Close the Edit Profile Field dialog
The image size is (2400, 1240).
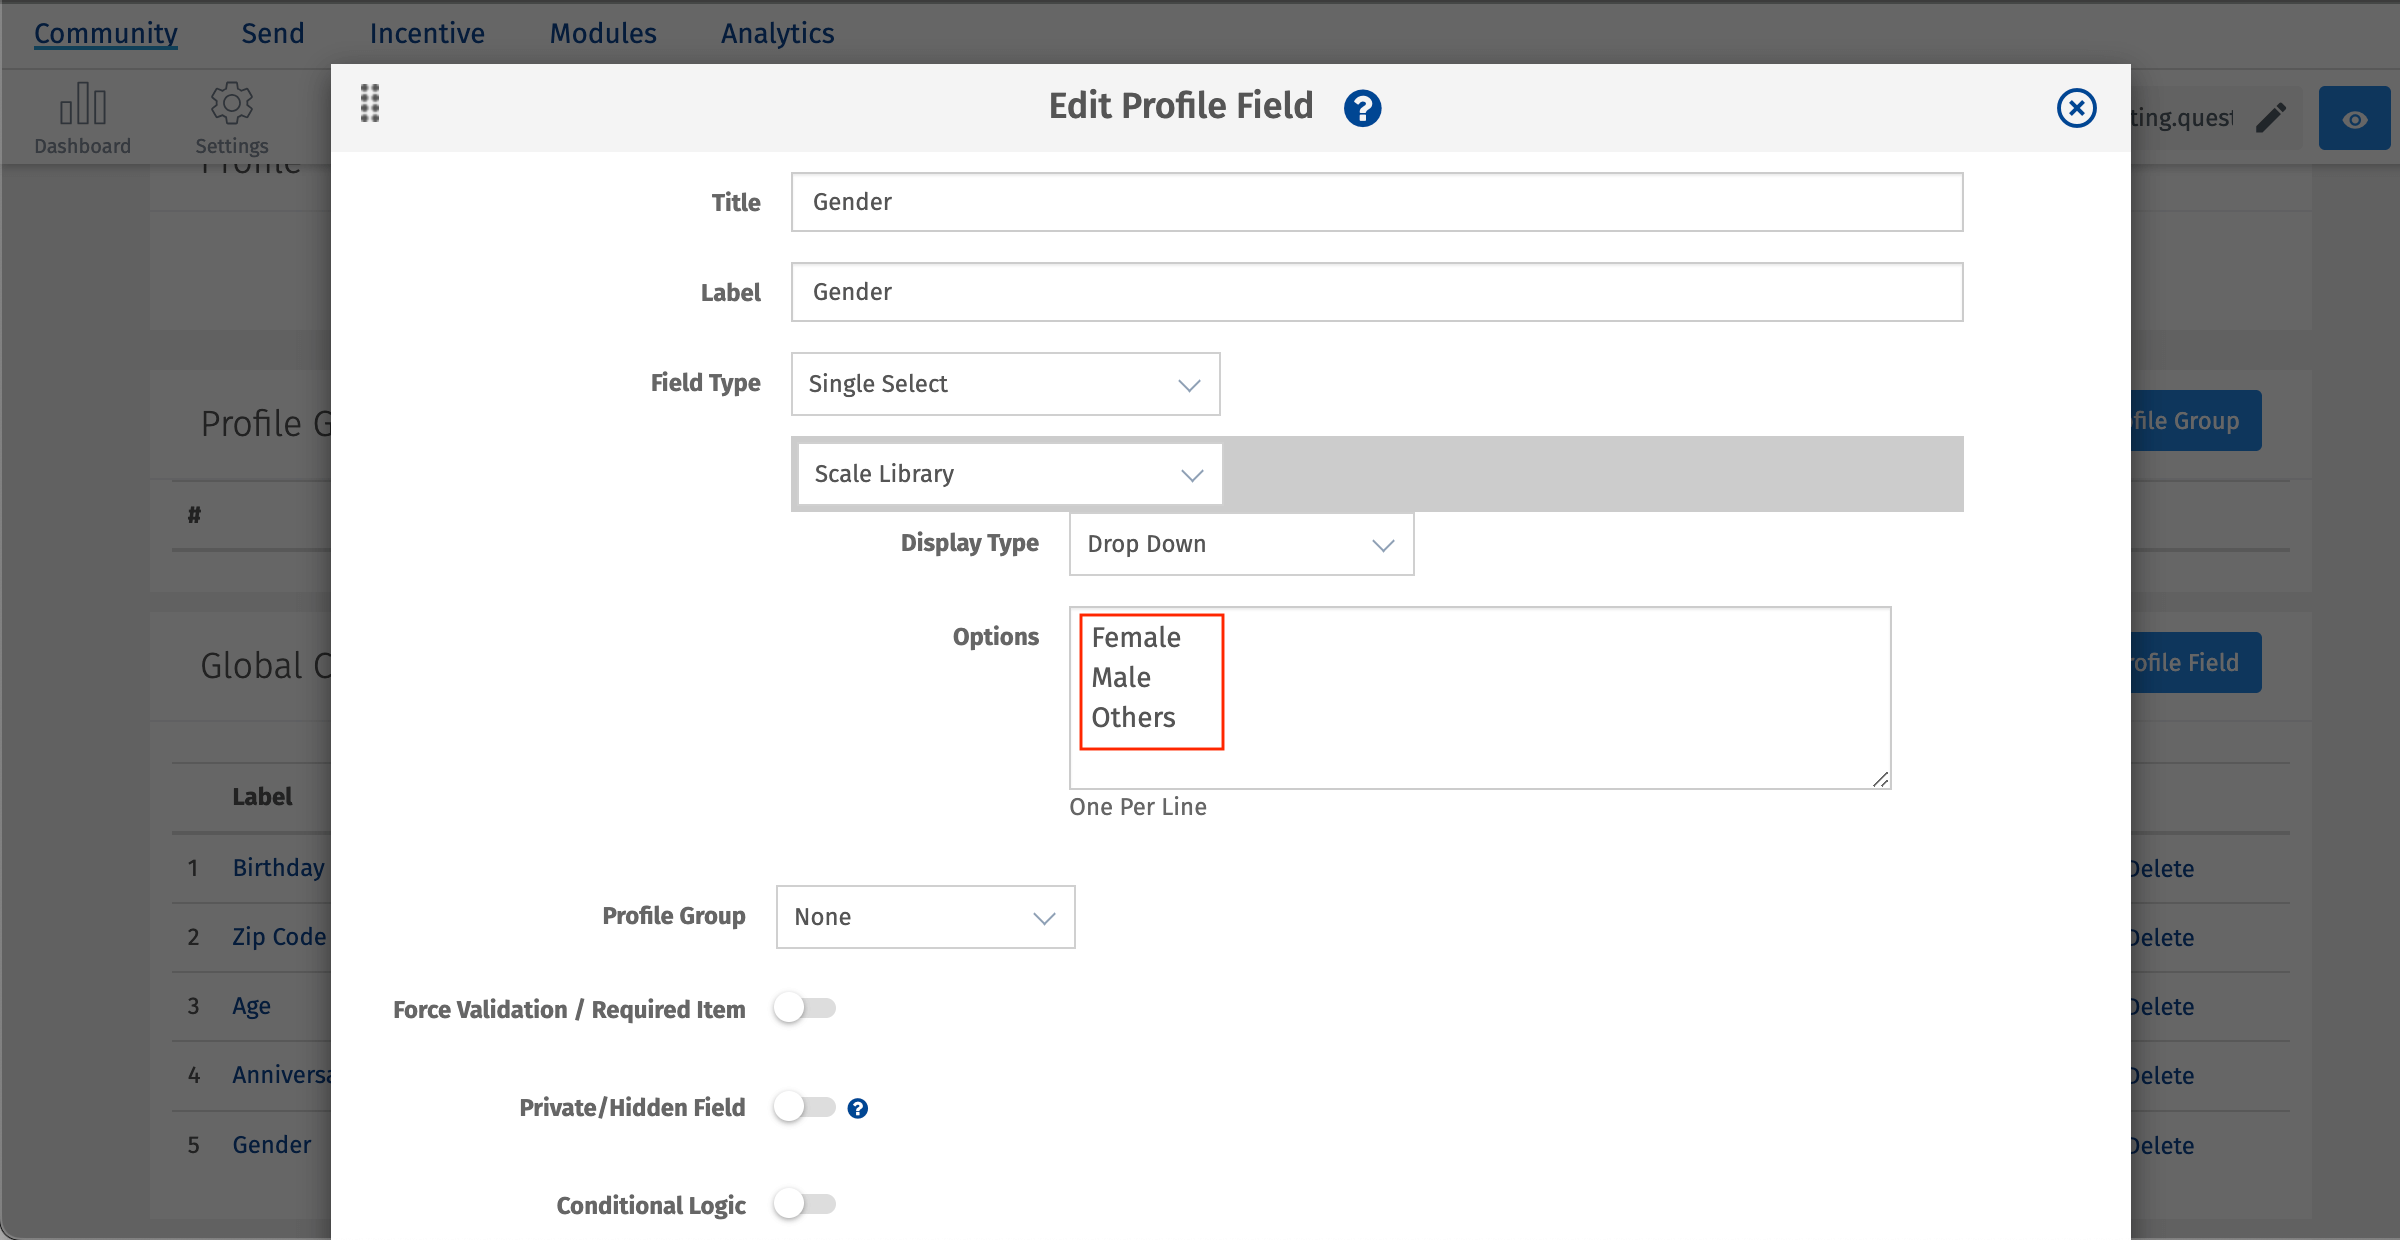[x=2077, y=108]
